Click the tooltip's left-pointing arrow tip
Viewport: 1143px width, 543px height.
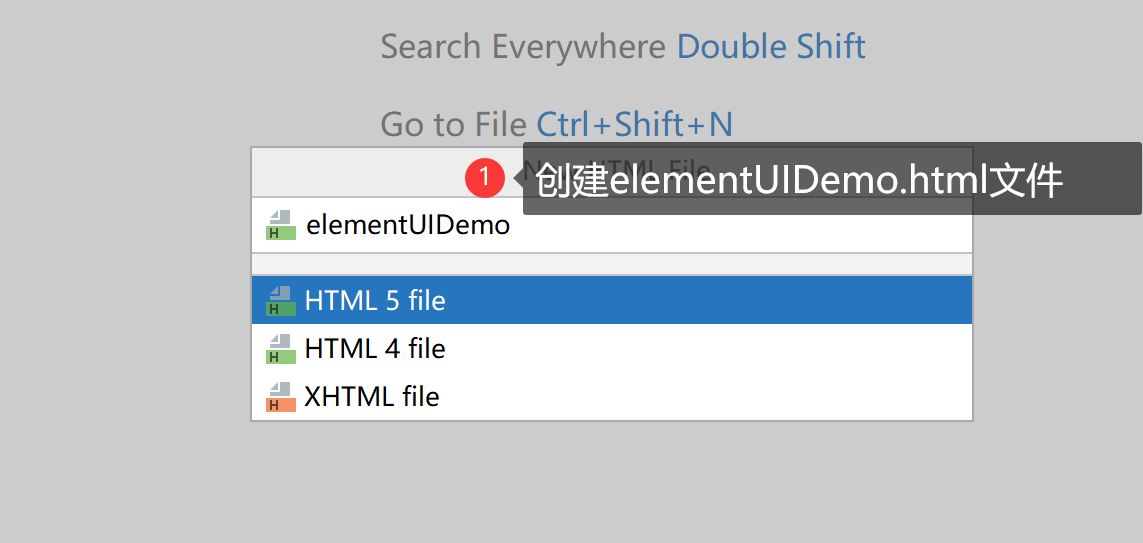(x=518, y=179)
